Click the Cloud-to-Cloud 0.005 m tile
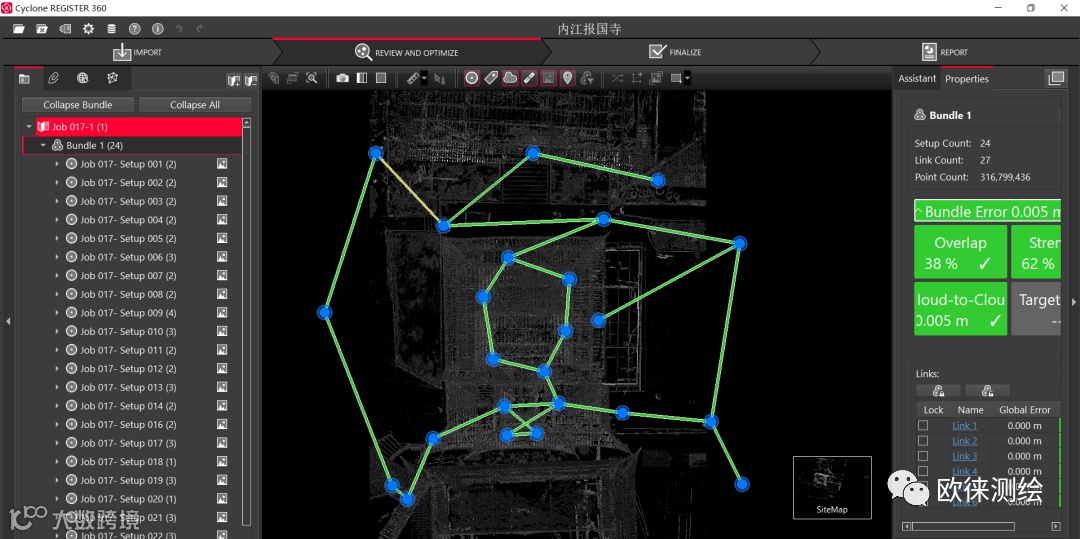1080x539 pixels. pyautogui.click(x=960, y=308)
